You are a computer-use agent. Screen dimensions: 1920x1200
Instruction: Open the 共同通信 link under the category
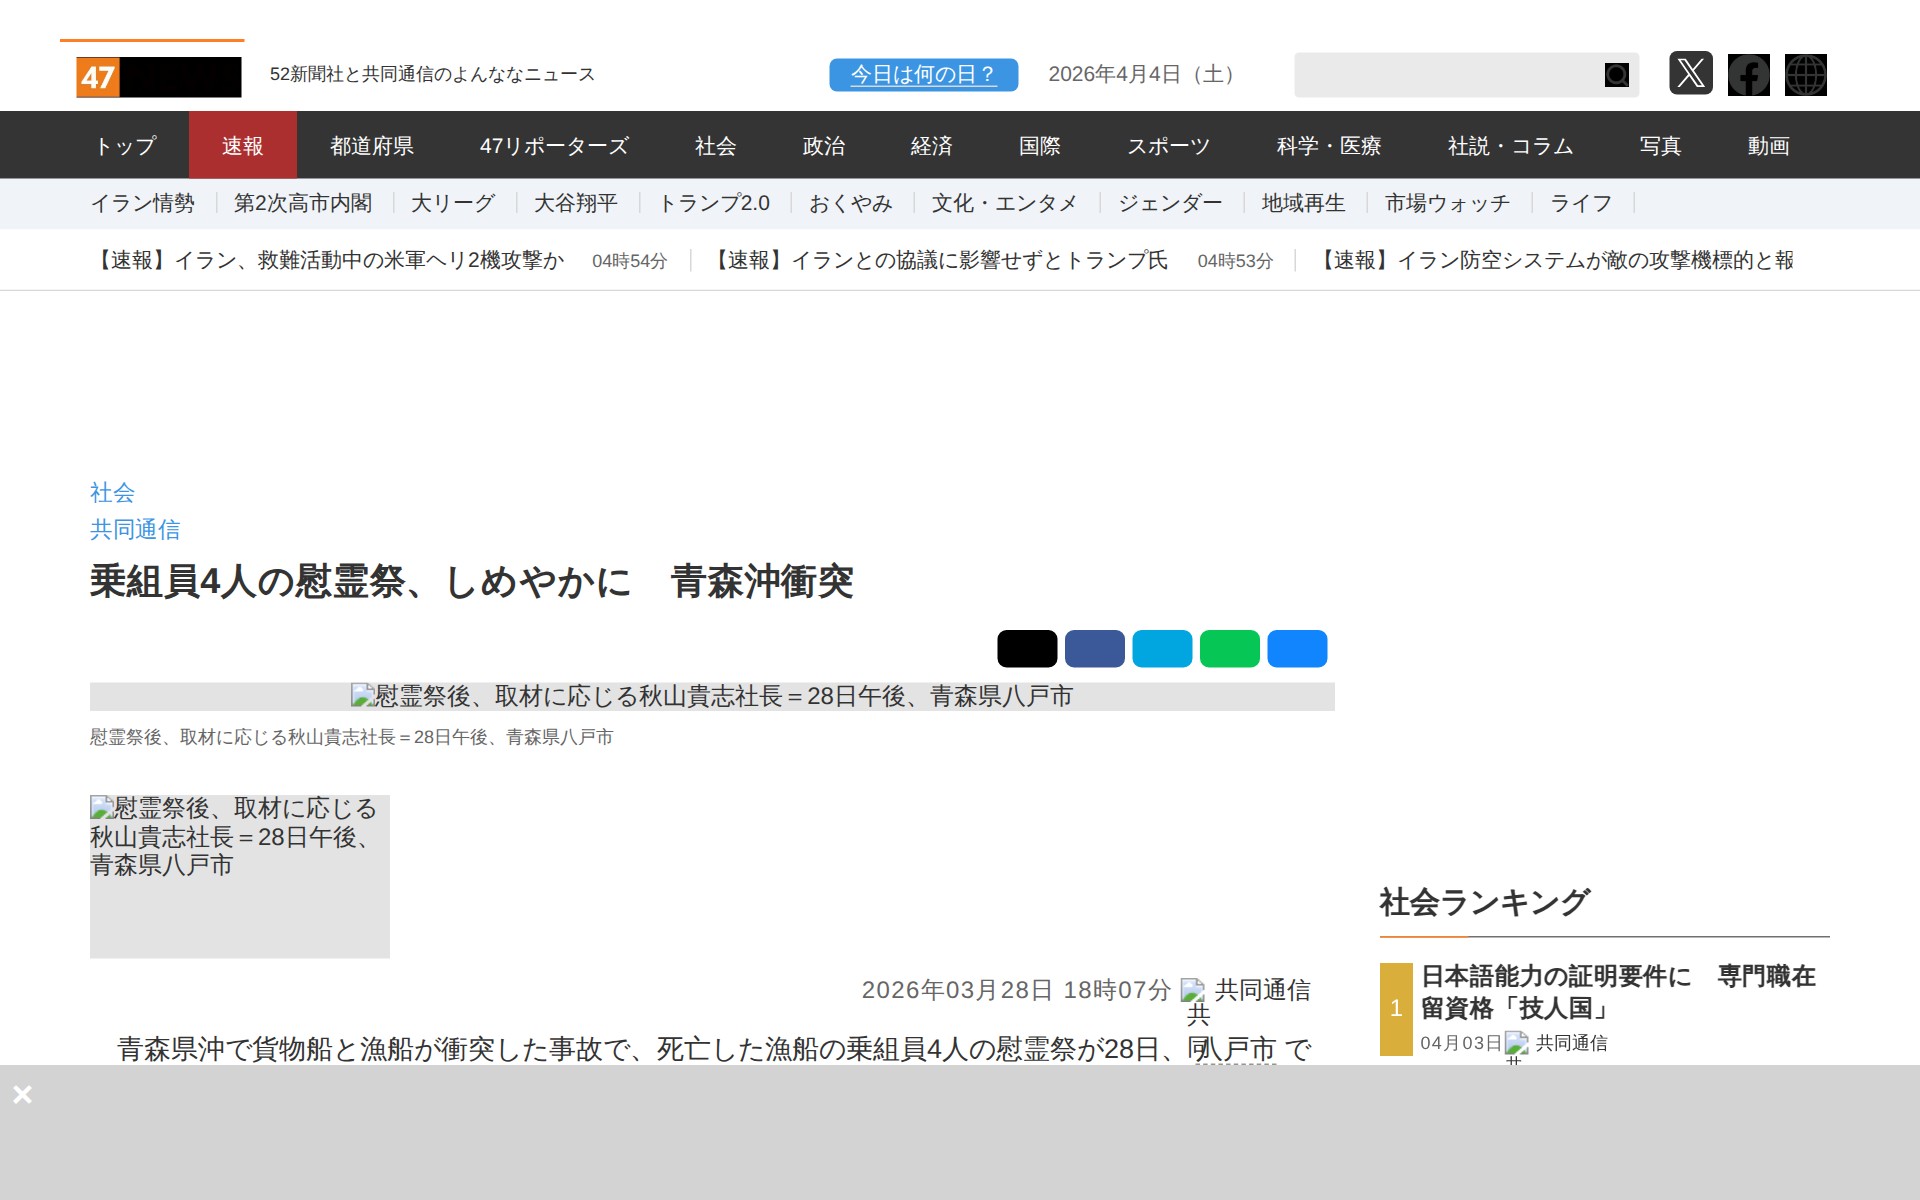pyautogui.click(x=135, y=529)
